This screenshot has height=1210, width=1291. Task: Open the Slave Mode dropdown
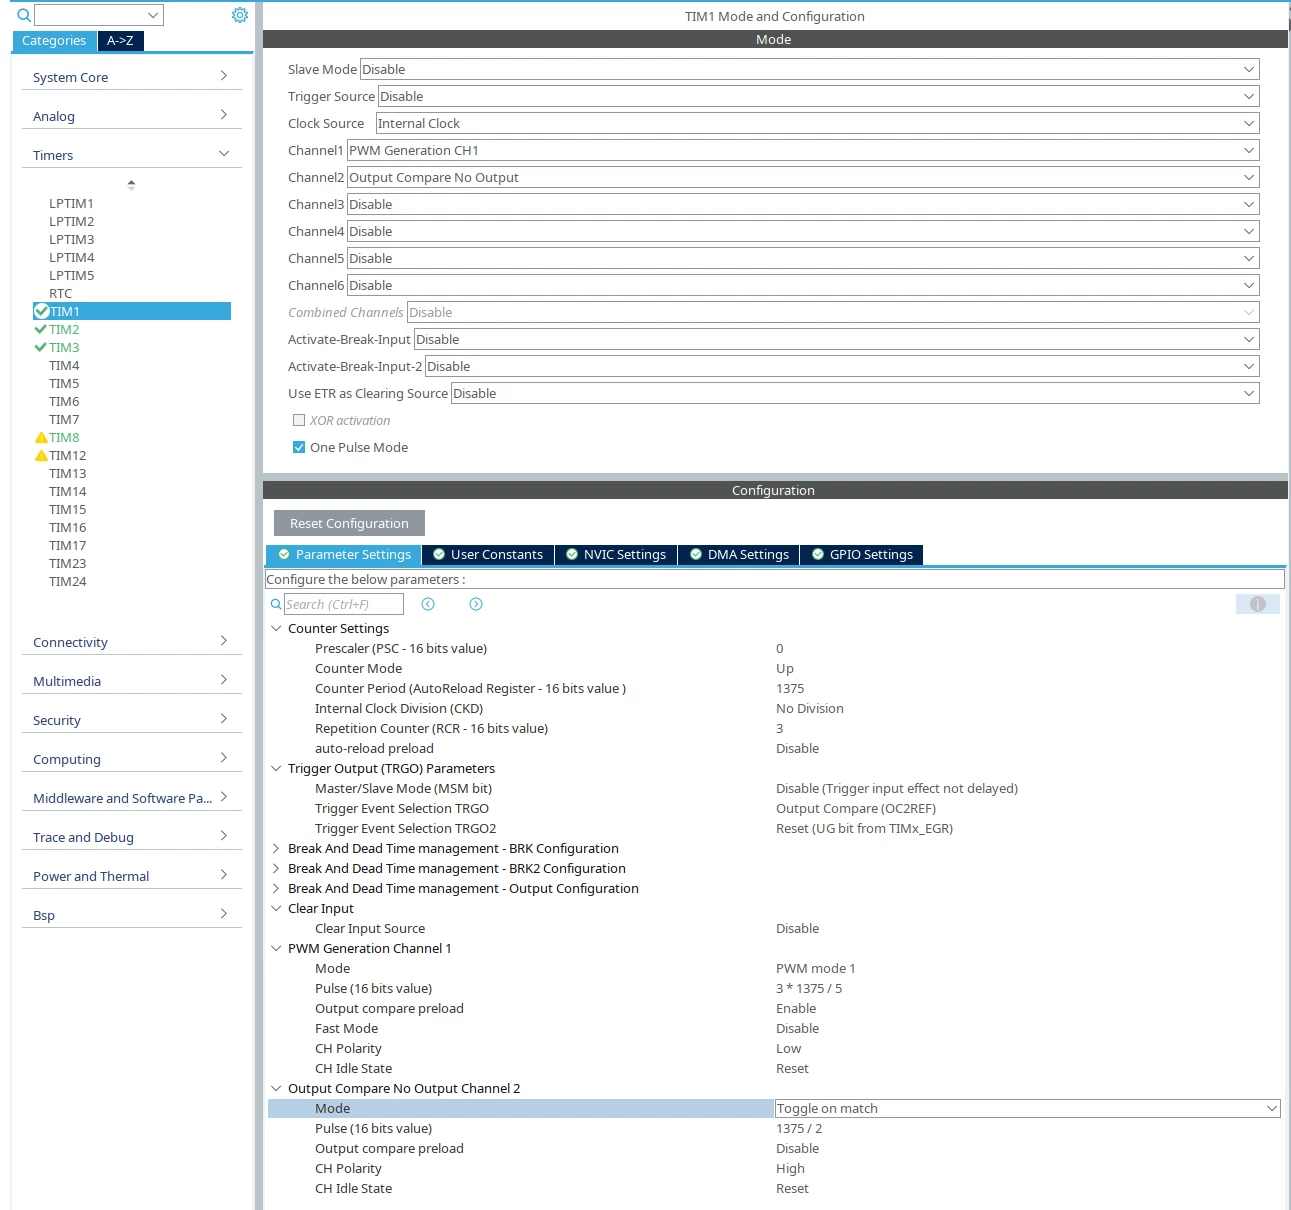coord(809,69)
